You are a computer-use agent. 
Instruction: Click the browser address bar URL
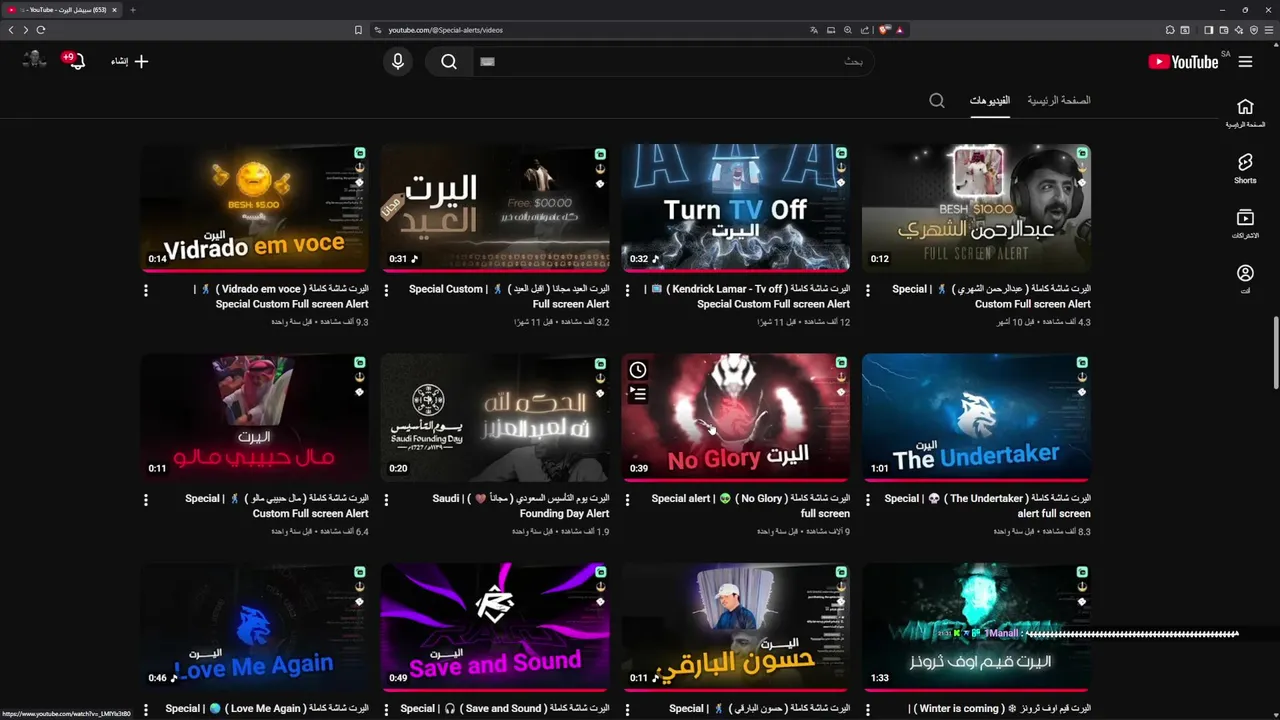pyautogui.click(x=446, y=30)
